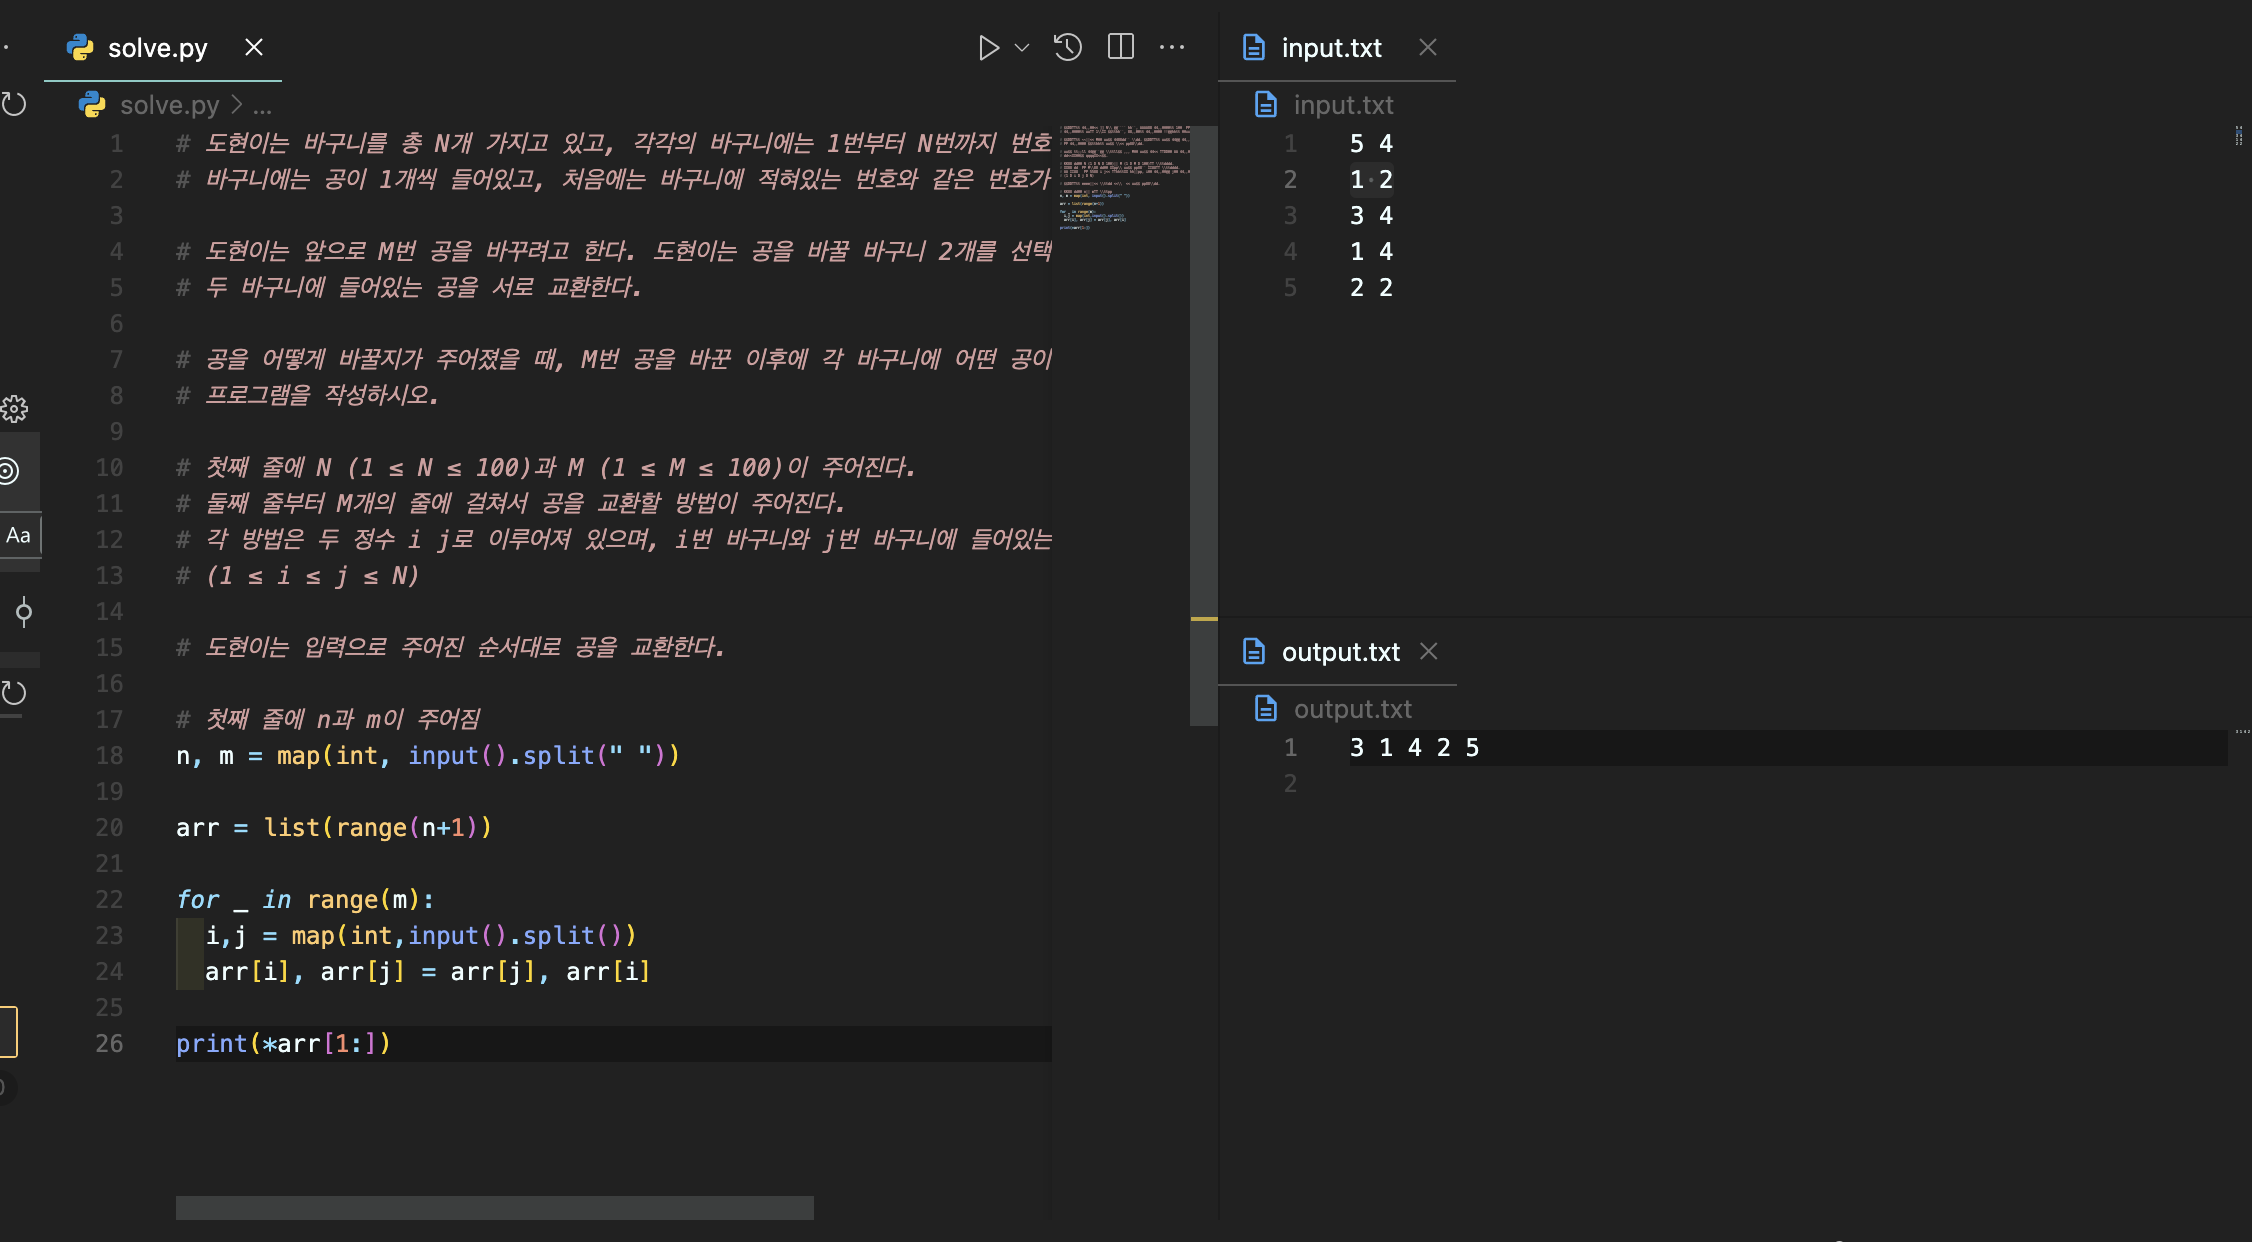2252x1242 pixels.
Task: Click the input.txt breadcrumb label
Action: (x=1342, y=105)
